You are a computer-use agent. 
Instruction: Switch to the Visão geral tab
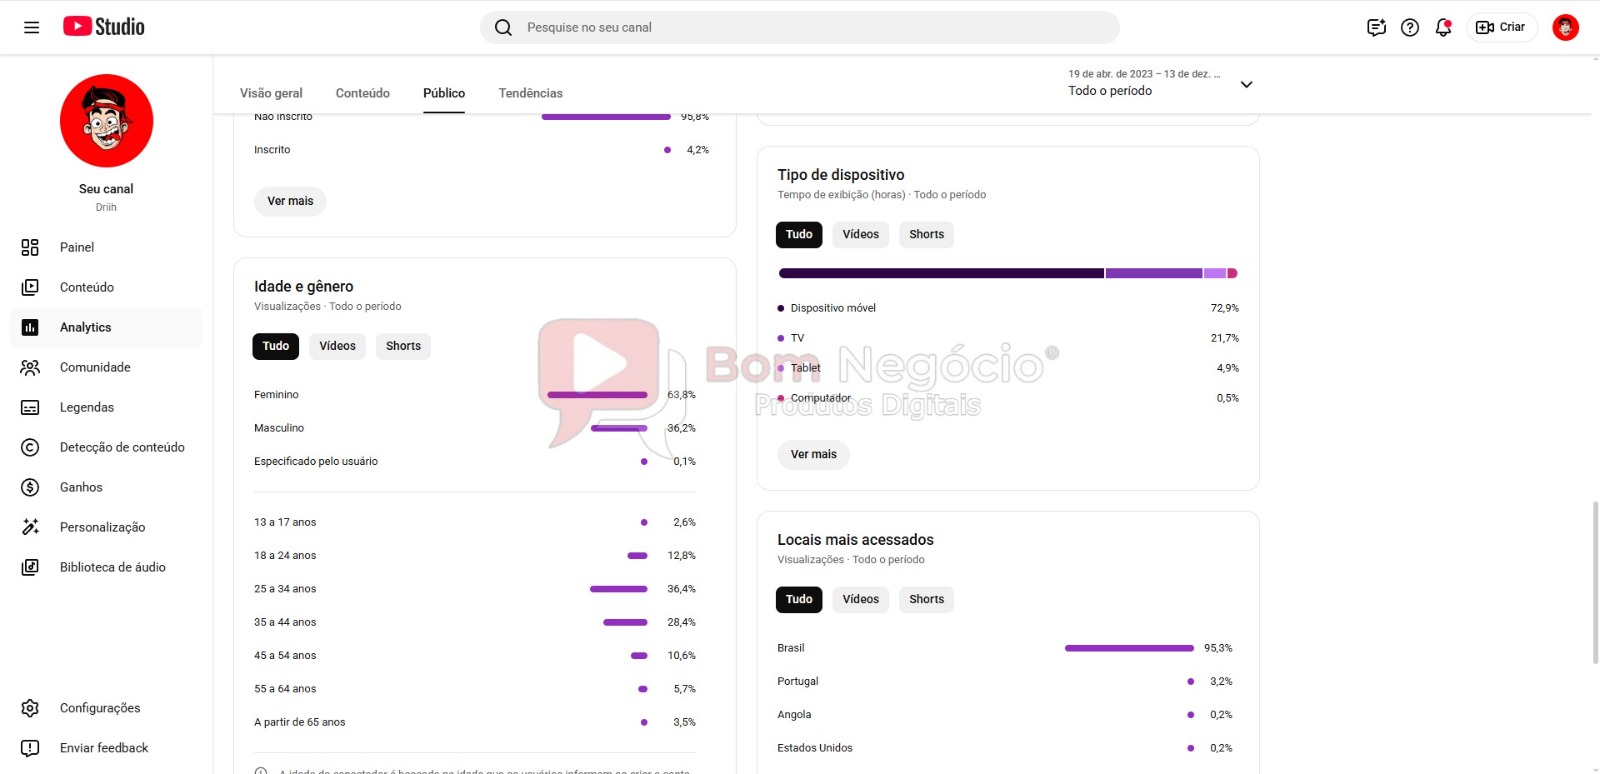(271, 93)
